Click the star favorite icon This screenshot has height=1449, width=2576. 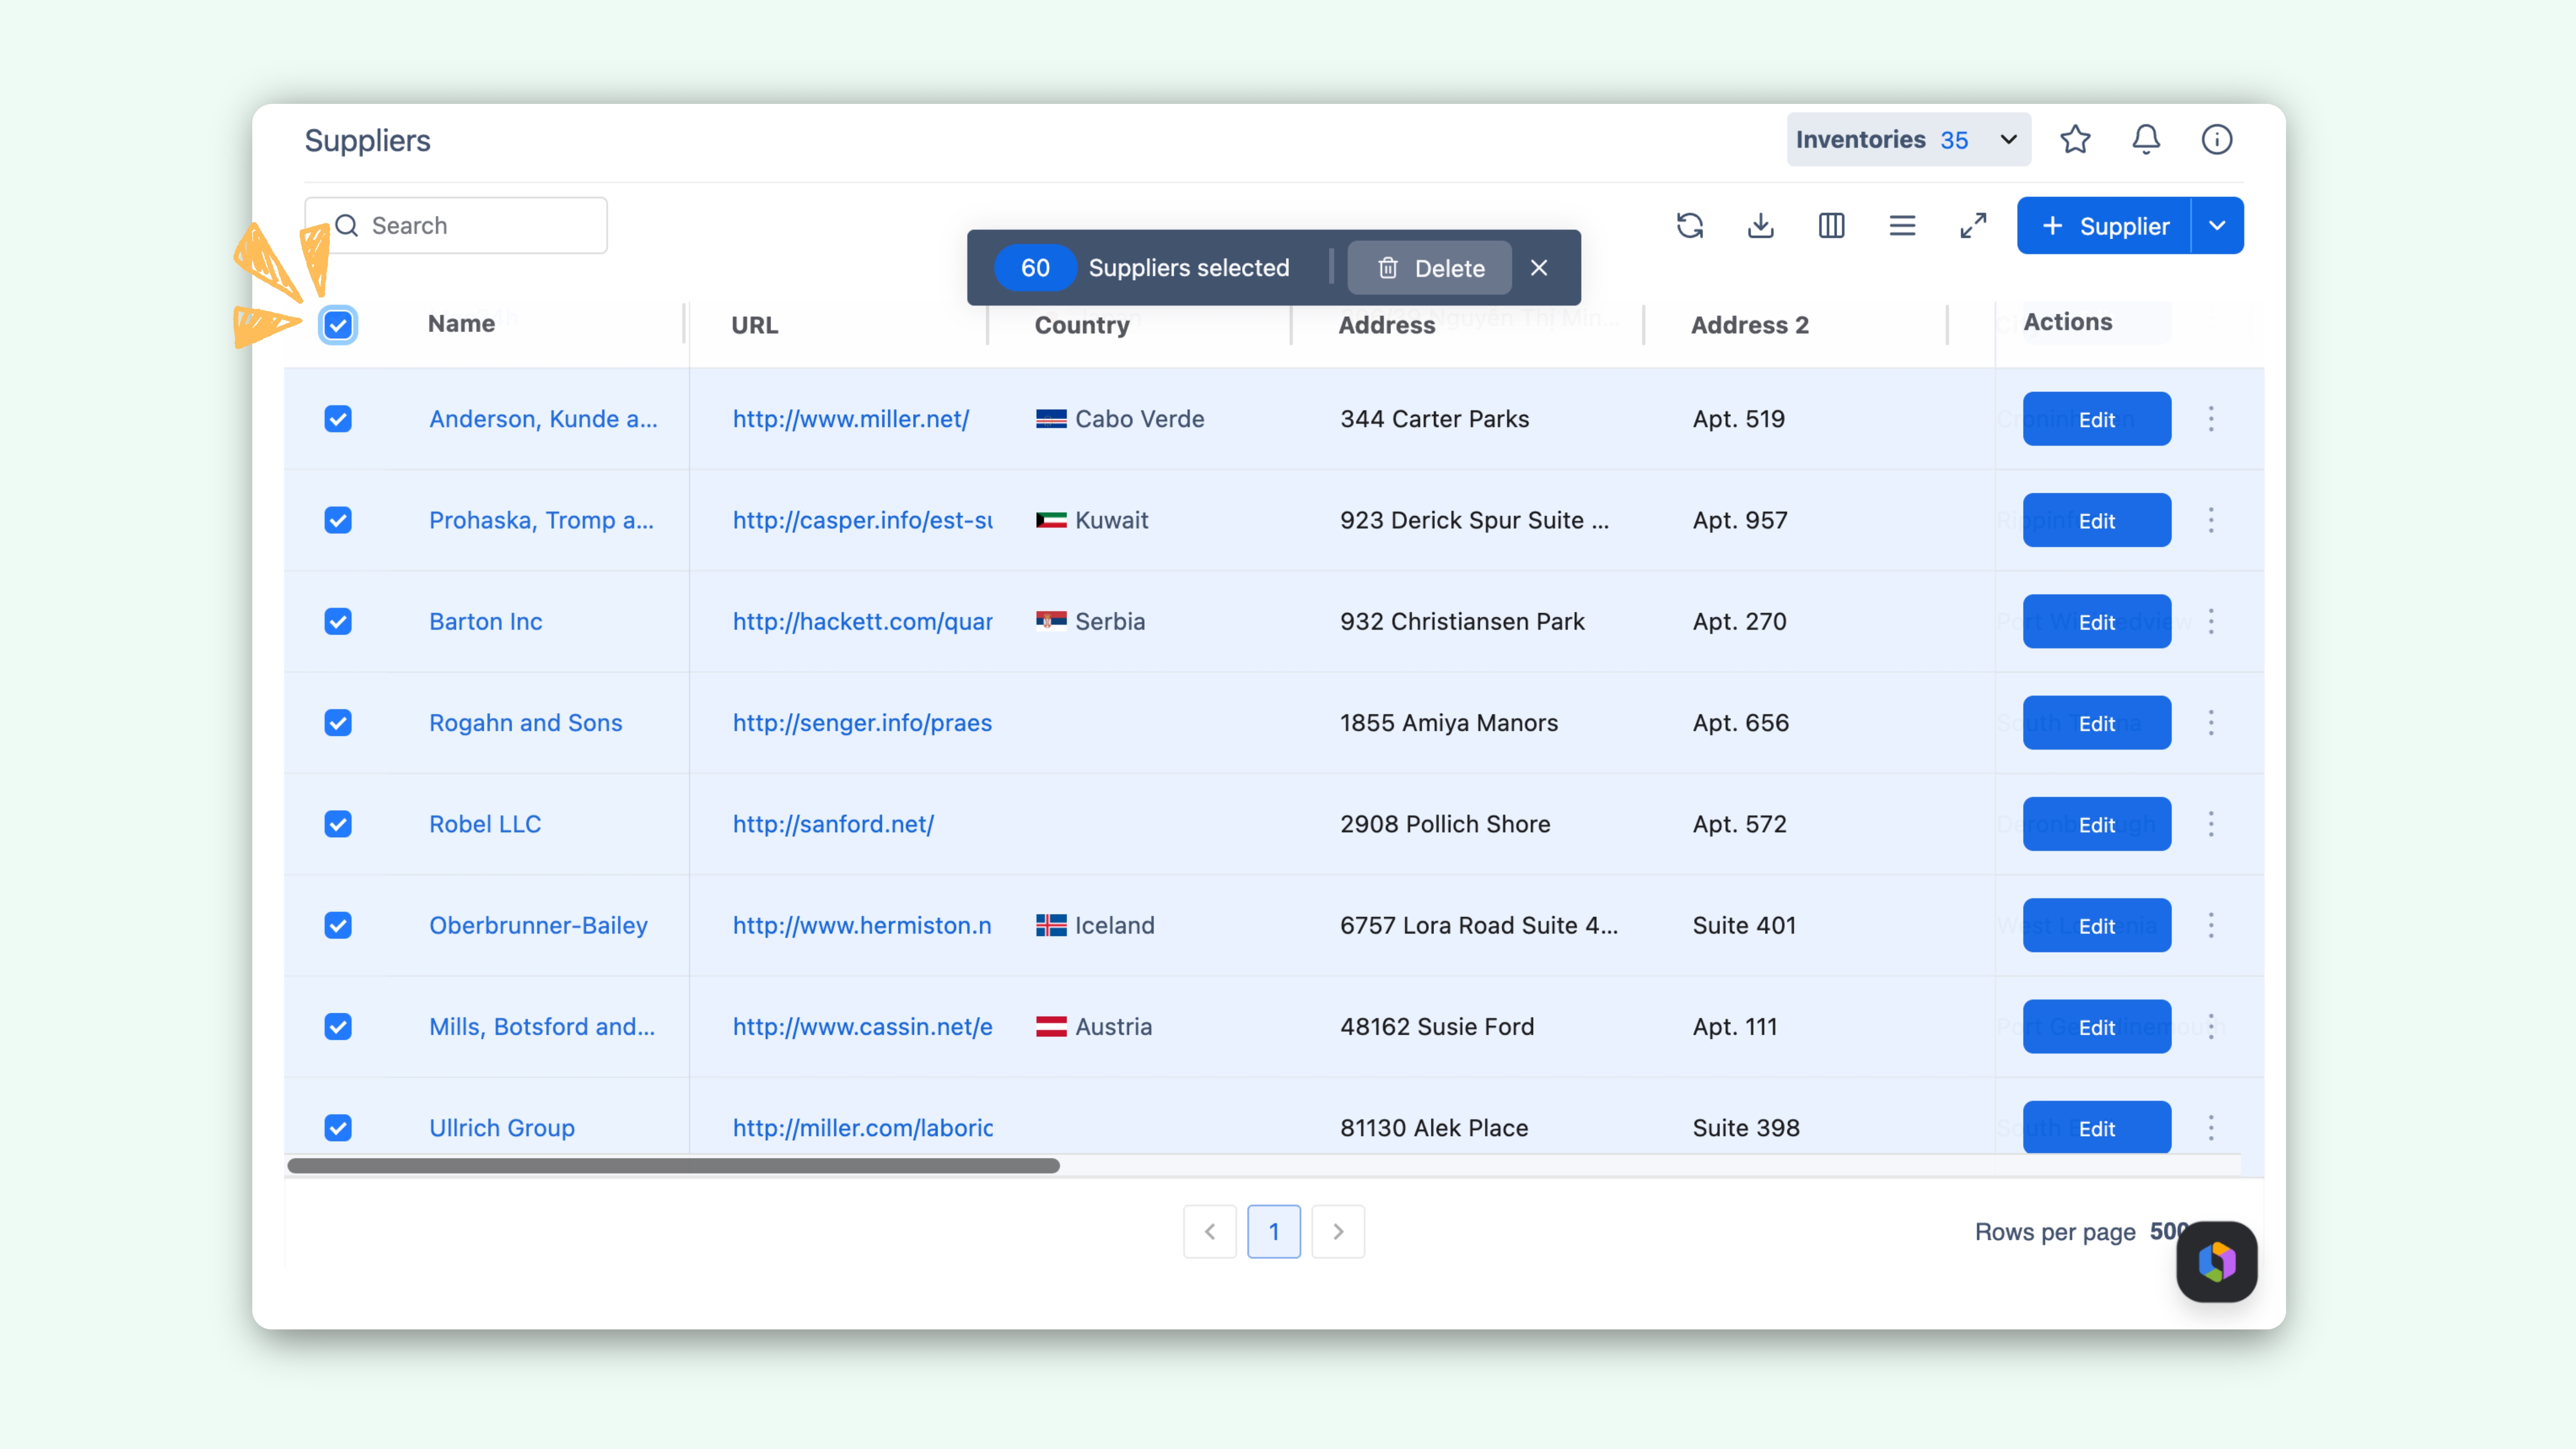click(2075, 139)
